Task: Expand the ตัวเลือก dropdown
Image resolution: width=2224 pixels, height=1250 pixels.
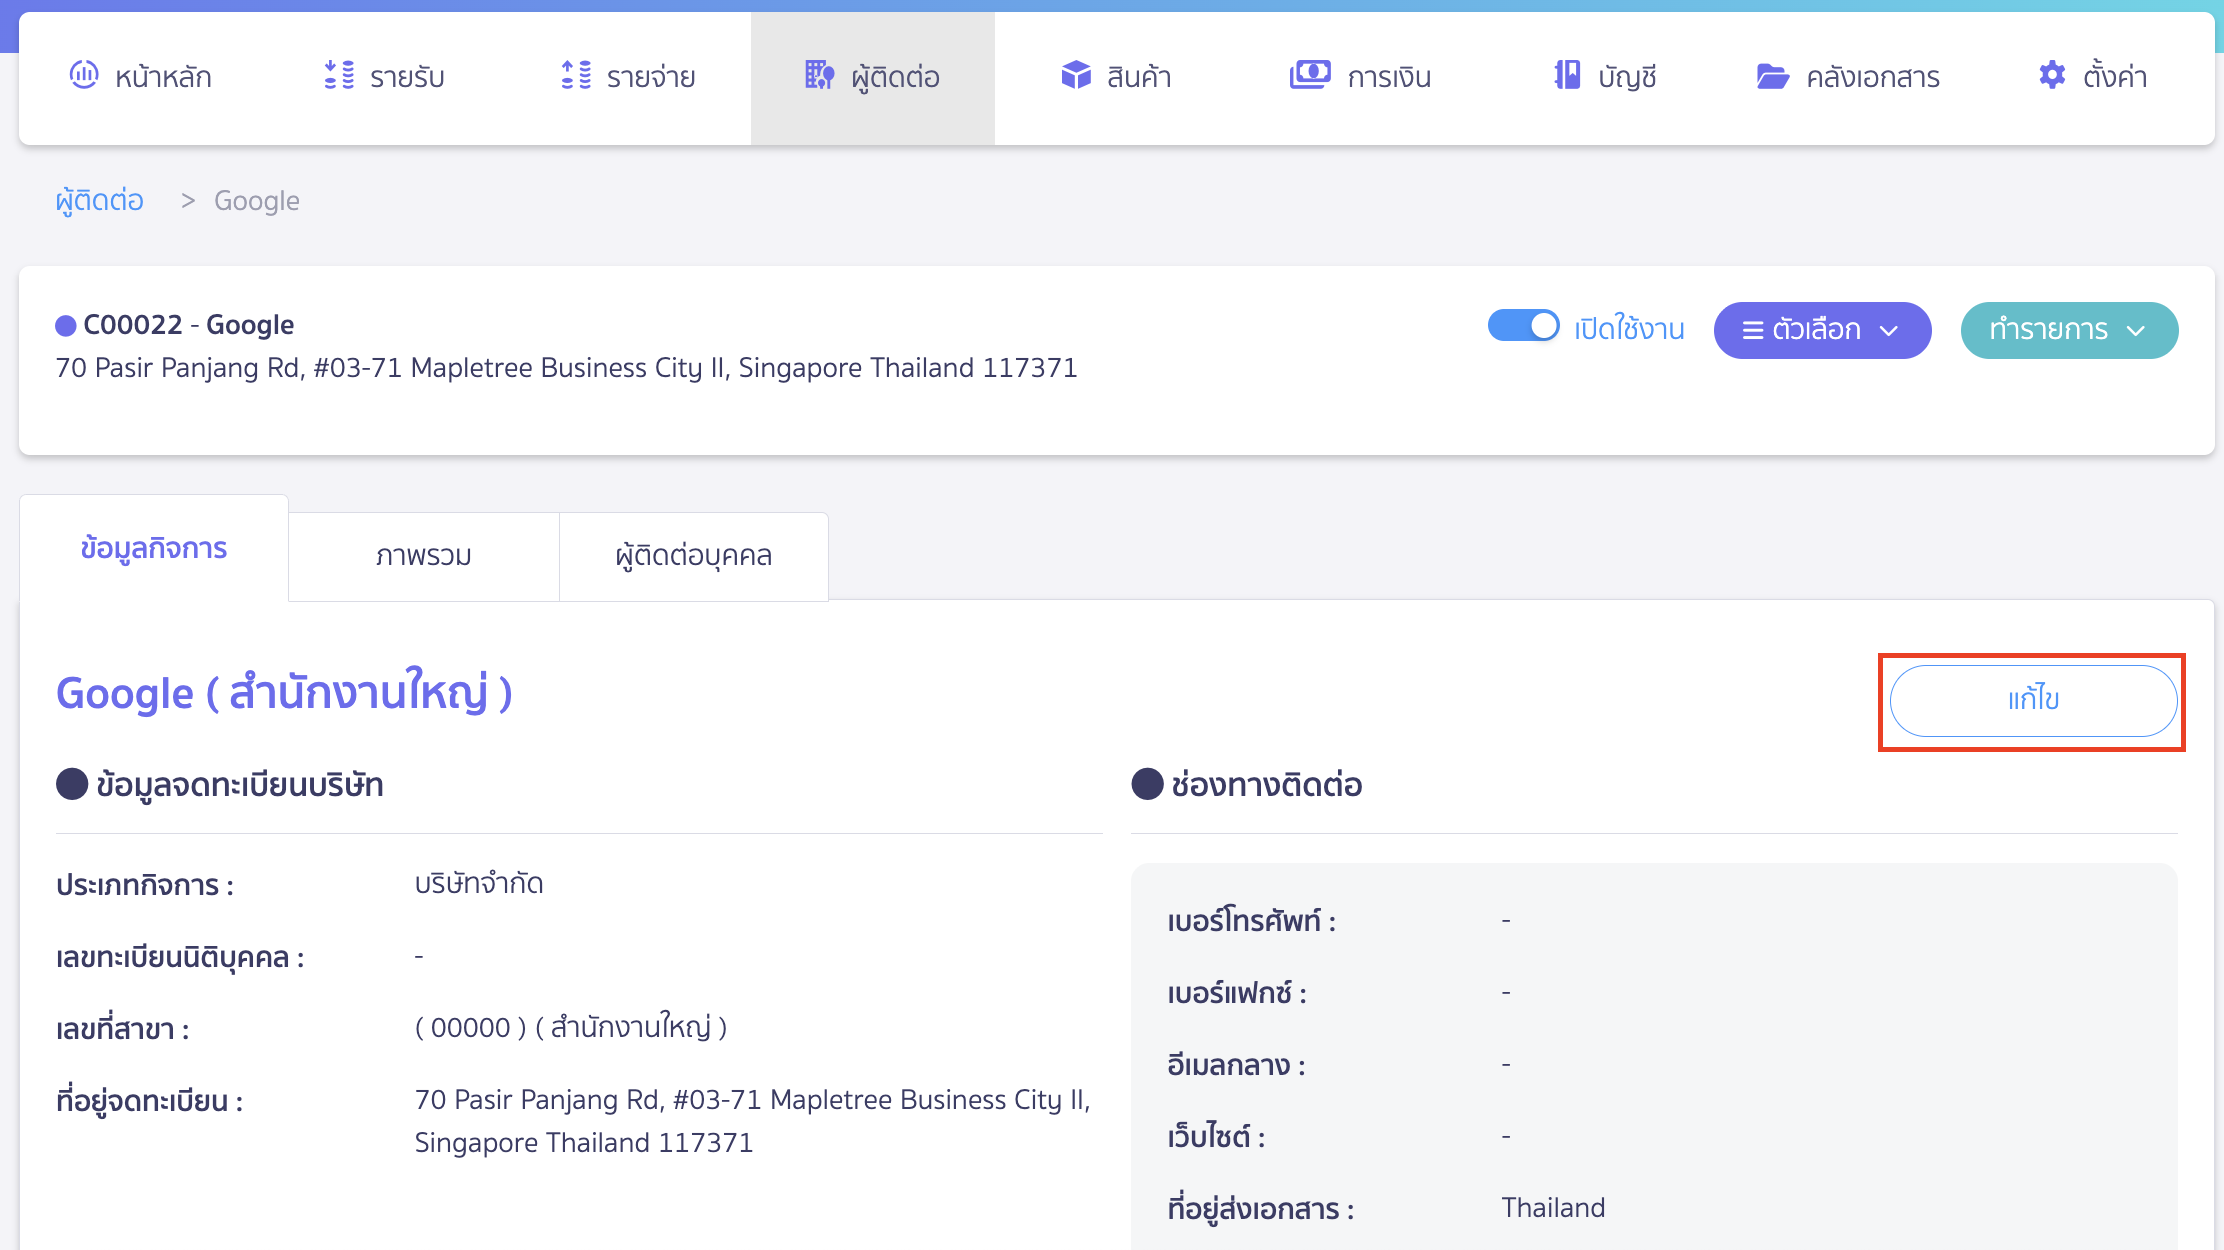Action: coord(1822,330)
